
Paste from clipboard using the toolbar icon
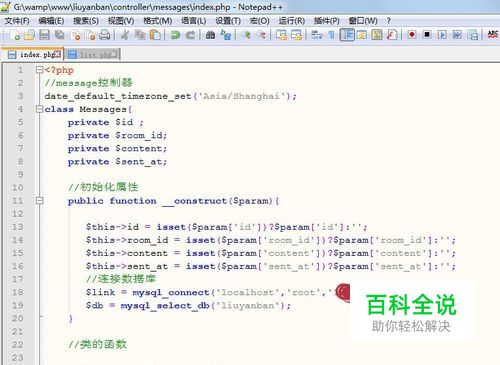tap(155, 35)
